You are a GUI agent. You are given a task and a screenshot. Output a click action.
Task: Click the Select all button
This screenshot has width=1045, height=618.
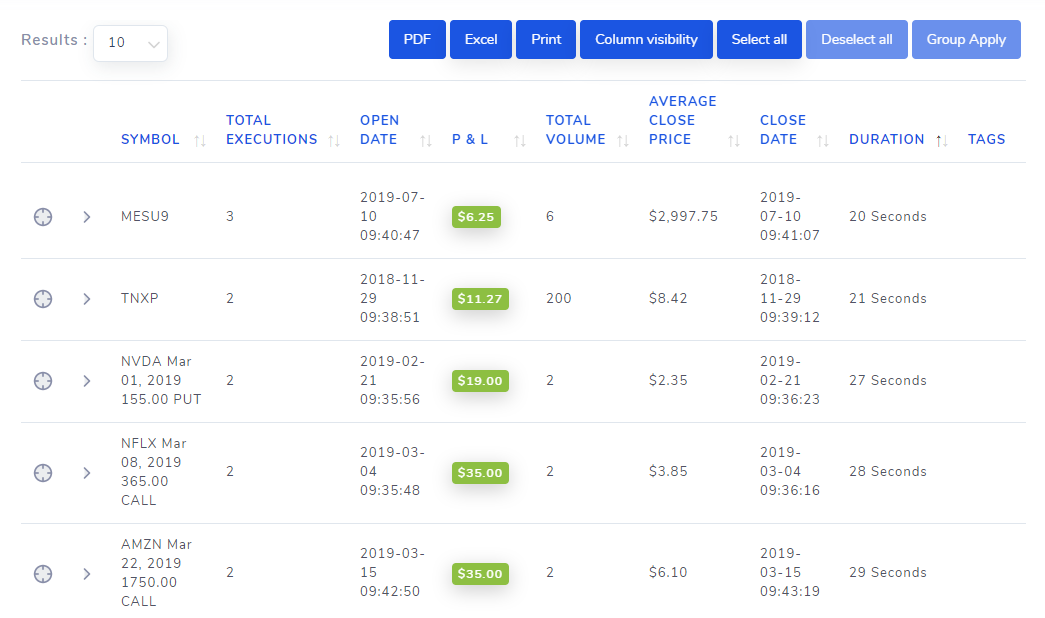759,39
